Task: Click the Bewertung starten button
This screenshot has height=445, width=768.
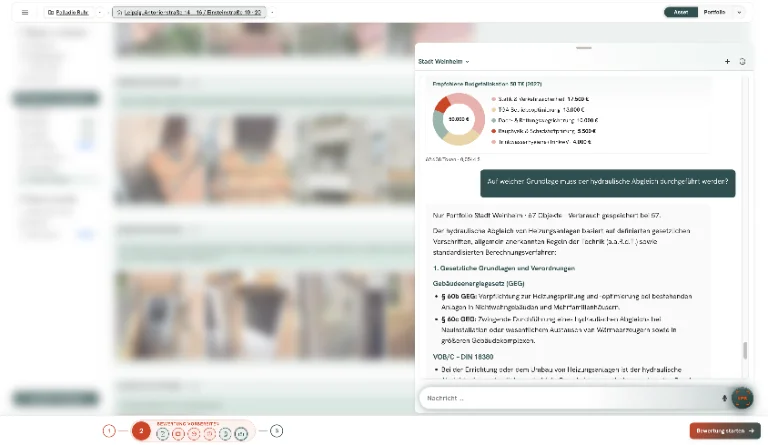Action: pyautogui.click(x=725, y=431)
